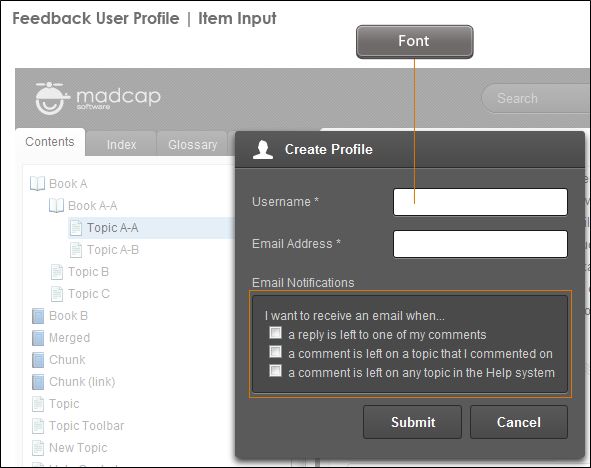Viewport: 591px width, 468px height.
Task: Click the page icon next to Topic Toolbar
Action: (38, 426)
